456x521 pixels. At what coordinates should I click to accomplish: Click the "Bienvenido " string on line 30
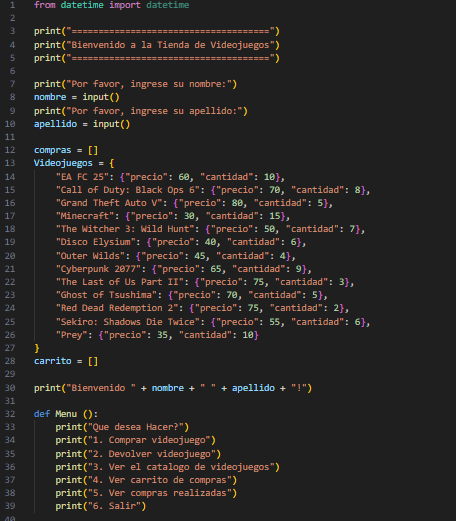(101, 388)
